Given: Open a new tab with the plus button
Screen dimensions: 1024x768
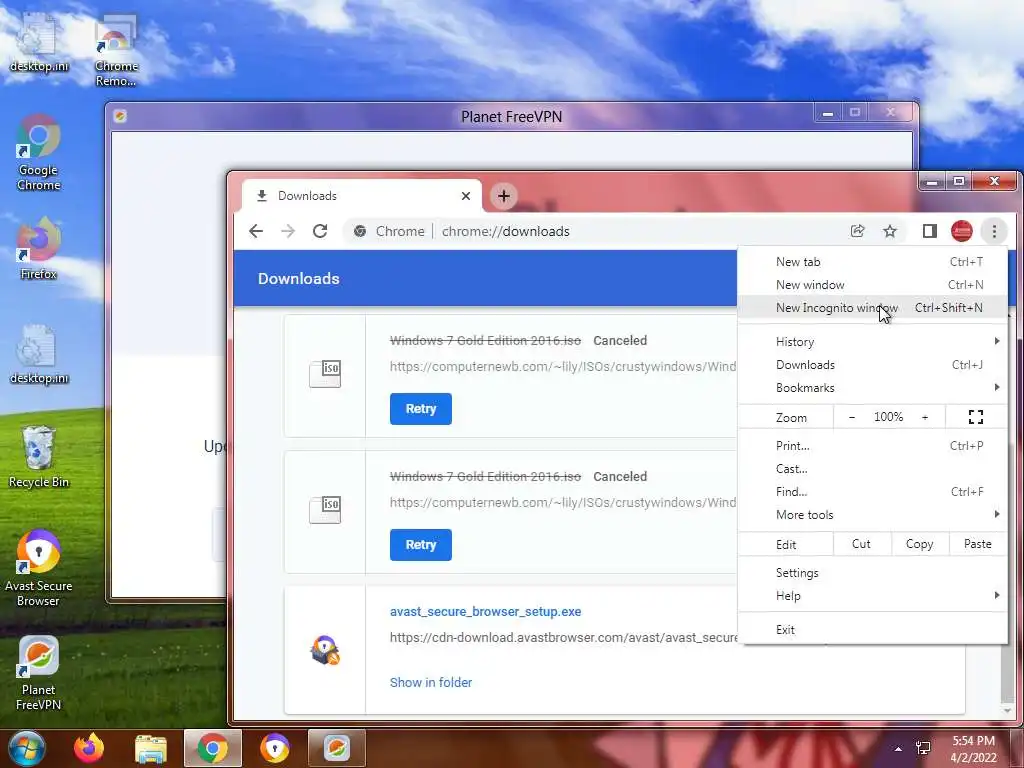Looking at the screenshot, I should pos(504,196).
